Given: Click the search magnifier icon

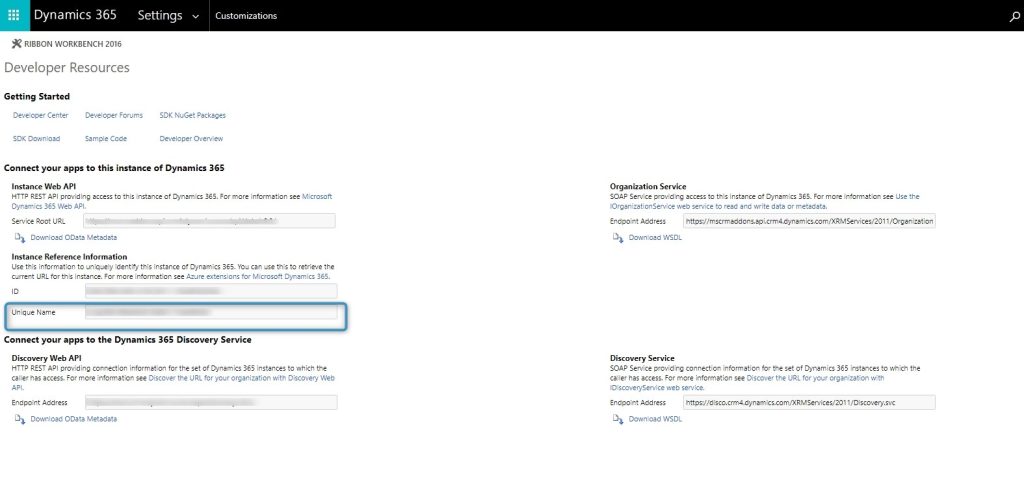Looking at the screenshot, I should click(x=1014, y=16).
